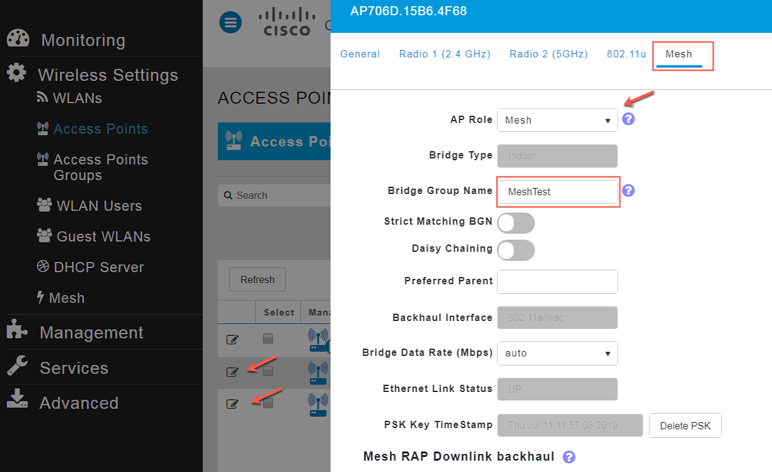Open the Services section
Viewport: 772px width, 472px height.
point(73,368)
